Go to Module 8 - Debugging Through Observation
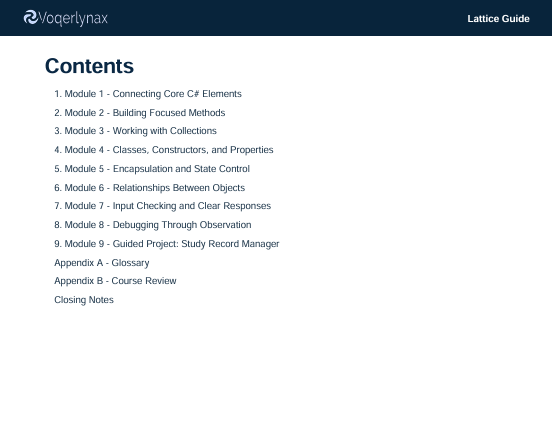 (x=153, y=225)
